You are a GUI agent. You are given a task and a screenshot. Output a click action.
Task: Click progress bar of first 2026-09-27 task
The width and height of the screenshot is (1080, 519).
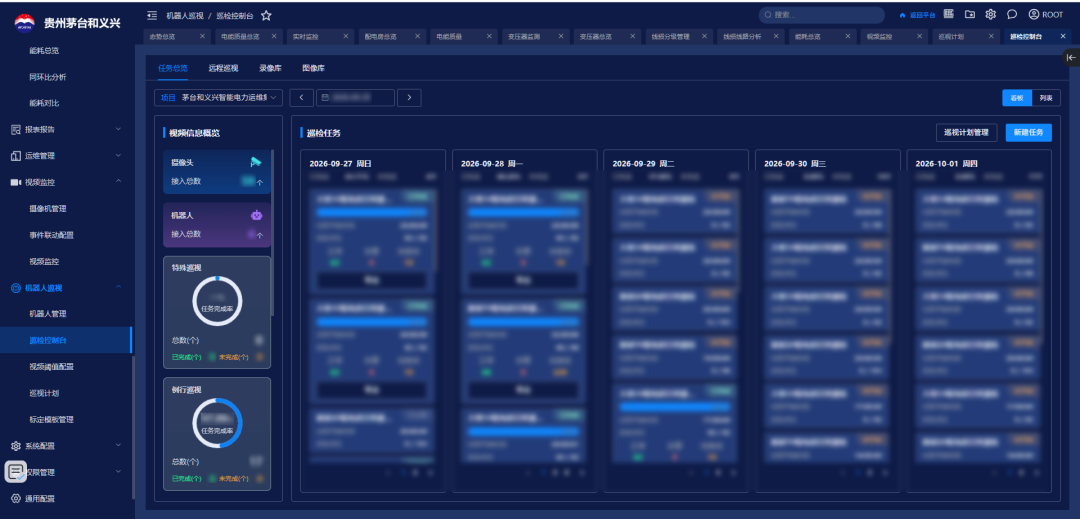tap(371, 213)
